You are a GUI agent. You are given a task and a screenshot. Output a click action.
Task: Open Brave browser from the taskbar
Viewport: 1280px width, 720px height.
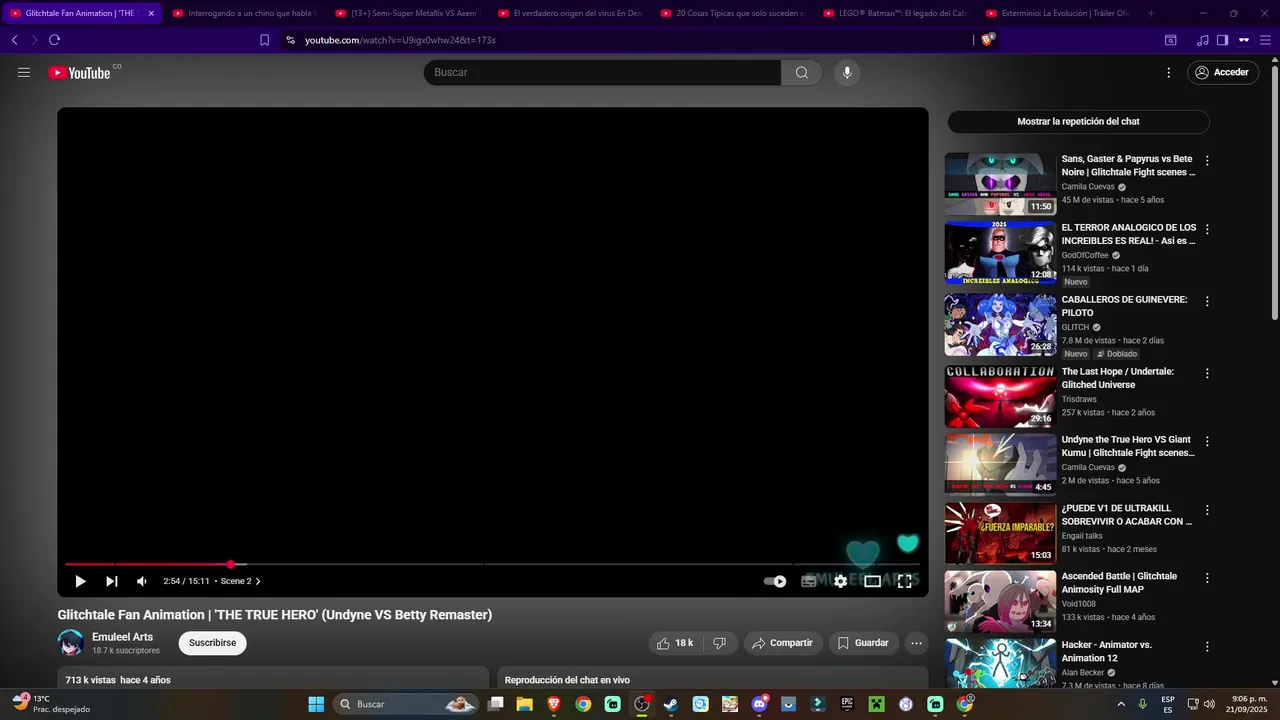(554, 704)
